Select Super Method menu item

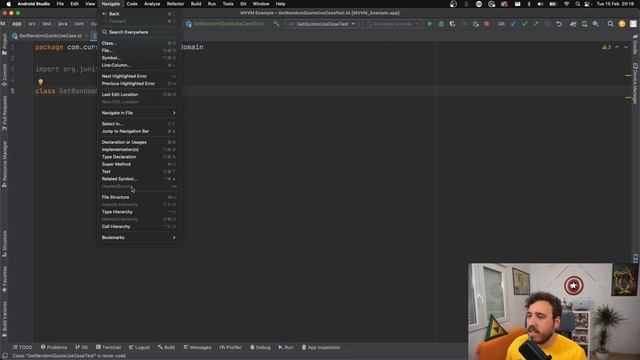pyautogui.click(x=139, y=164)
